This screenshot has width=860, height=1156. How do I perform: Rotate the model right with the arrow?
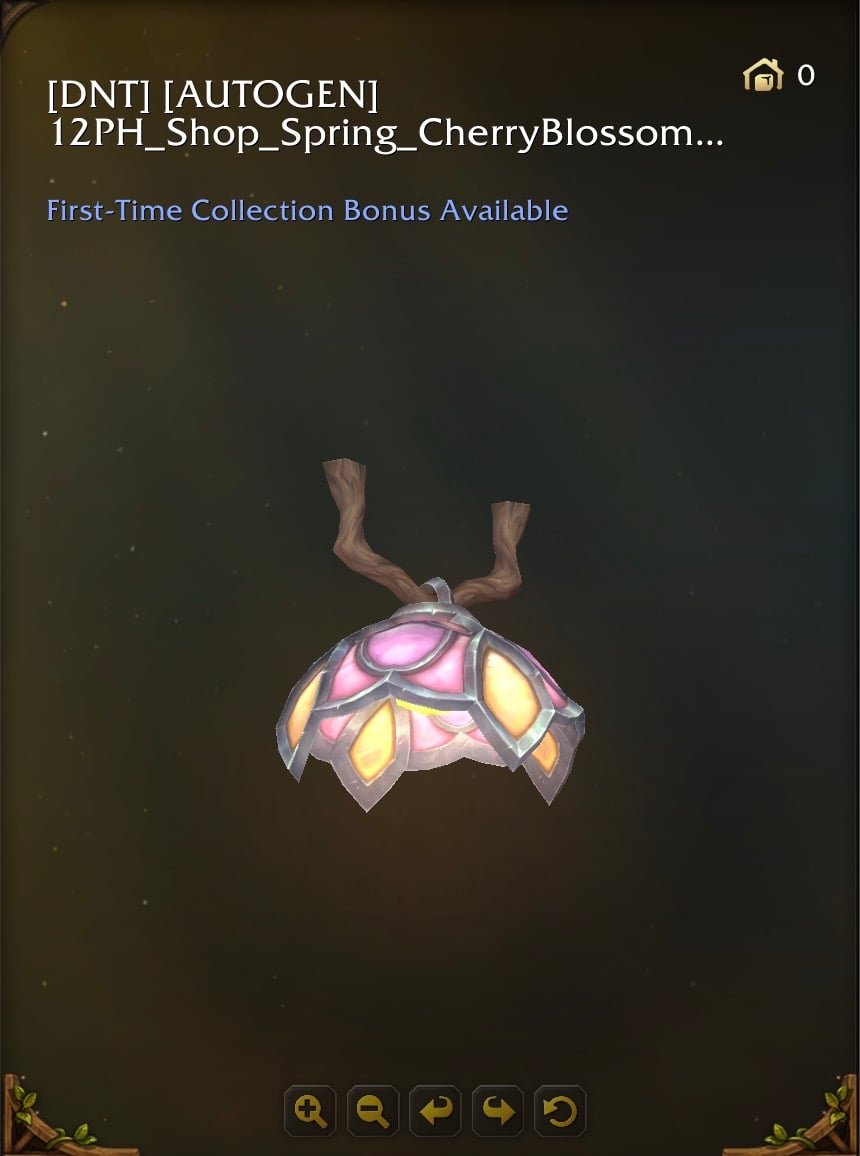pyautogui.click(x=498, y=1110)
